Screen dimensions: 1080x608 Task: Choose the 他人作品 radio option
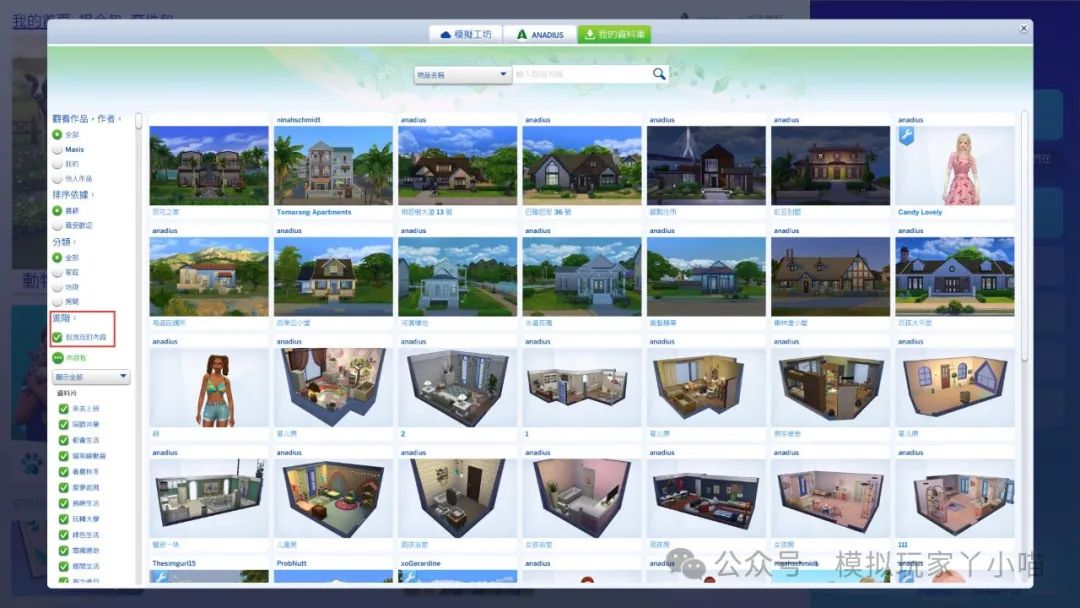click(x=58, y=178)
